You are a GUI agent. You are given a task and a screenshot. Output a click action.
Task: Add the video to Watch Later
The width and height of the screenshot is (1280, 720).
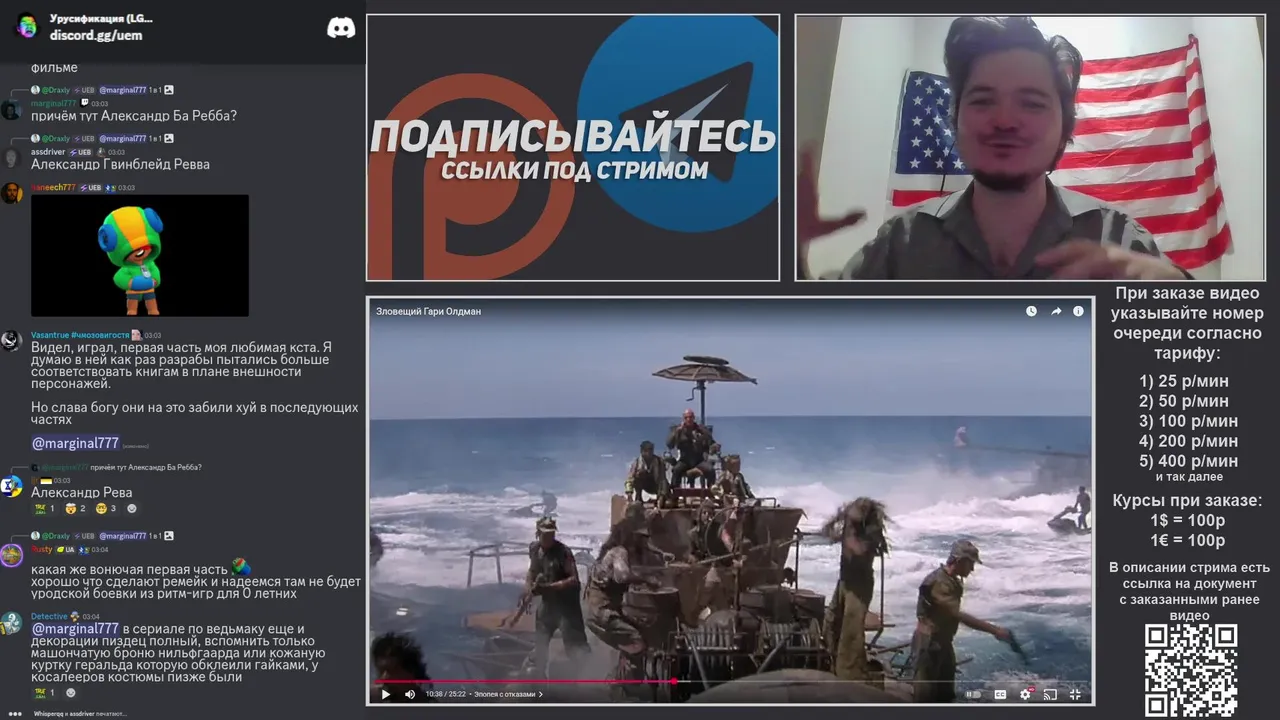(1031, 311)
